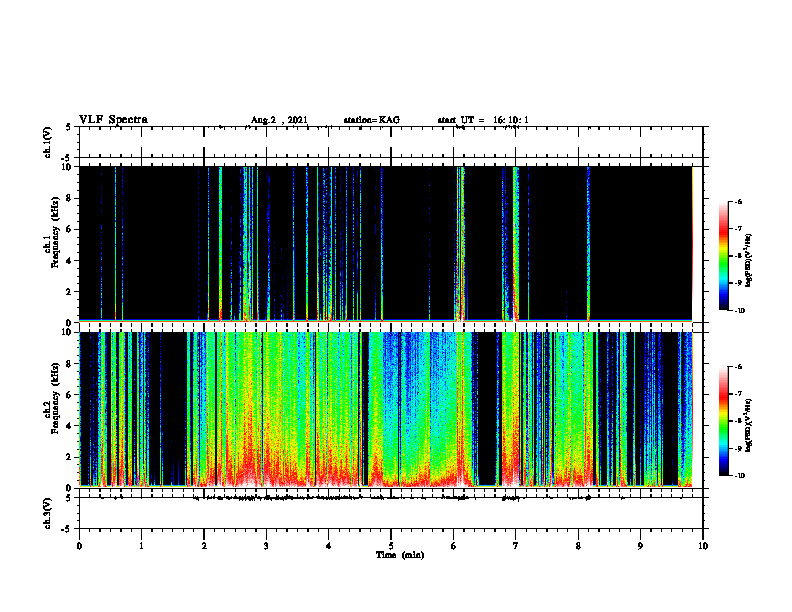Click time-axis tick label "3"

pyautogui.click(x=266, y=546)
